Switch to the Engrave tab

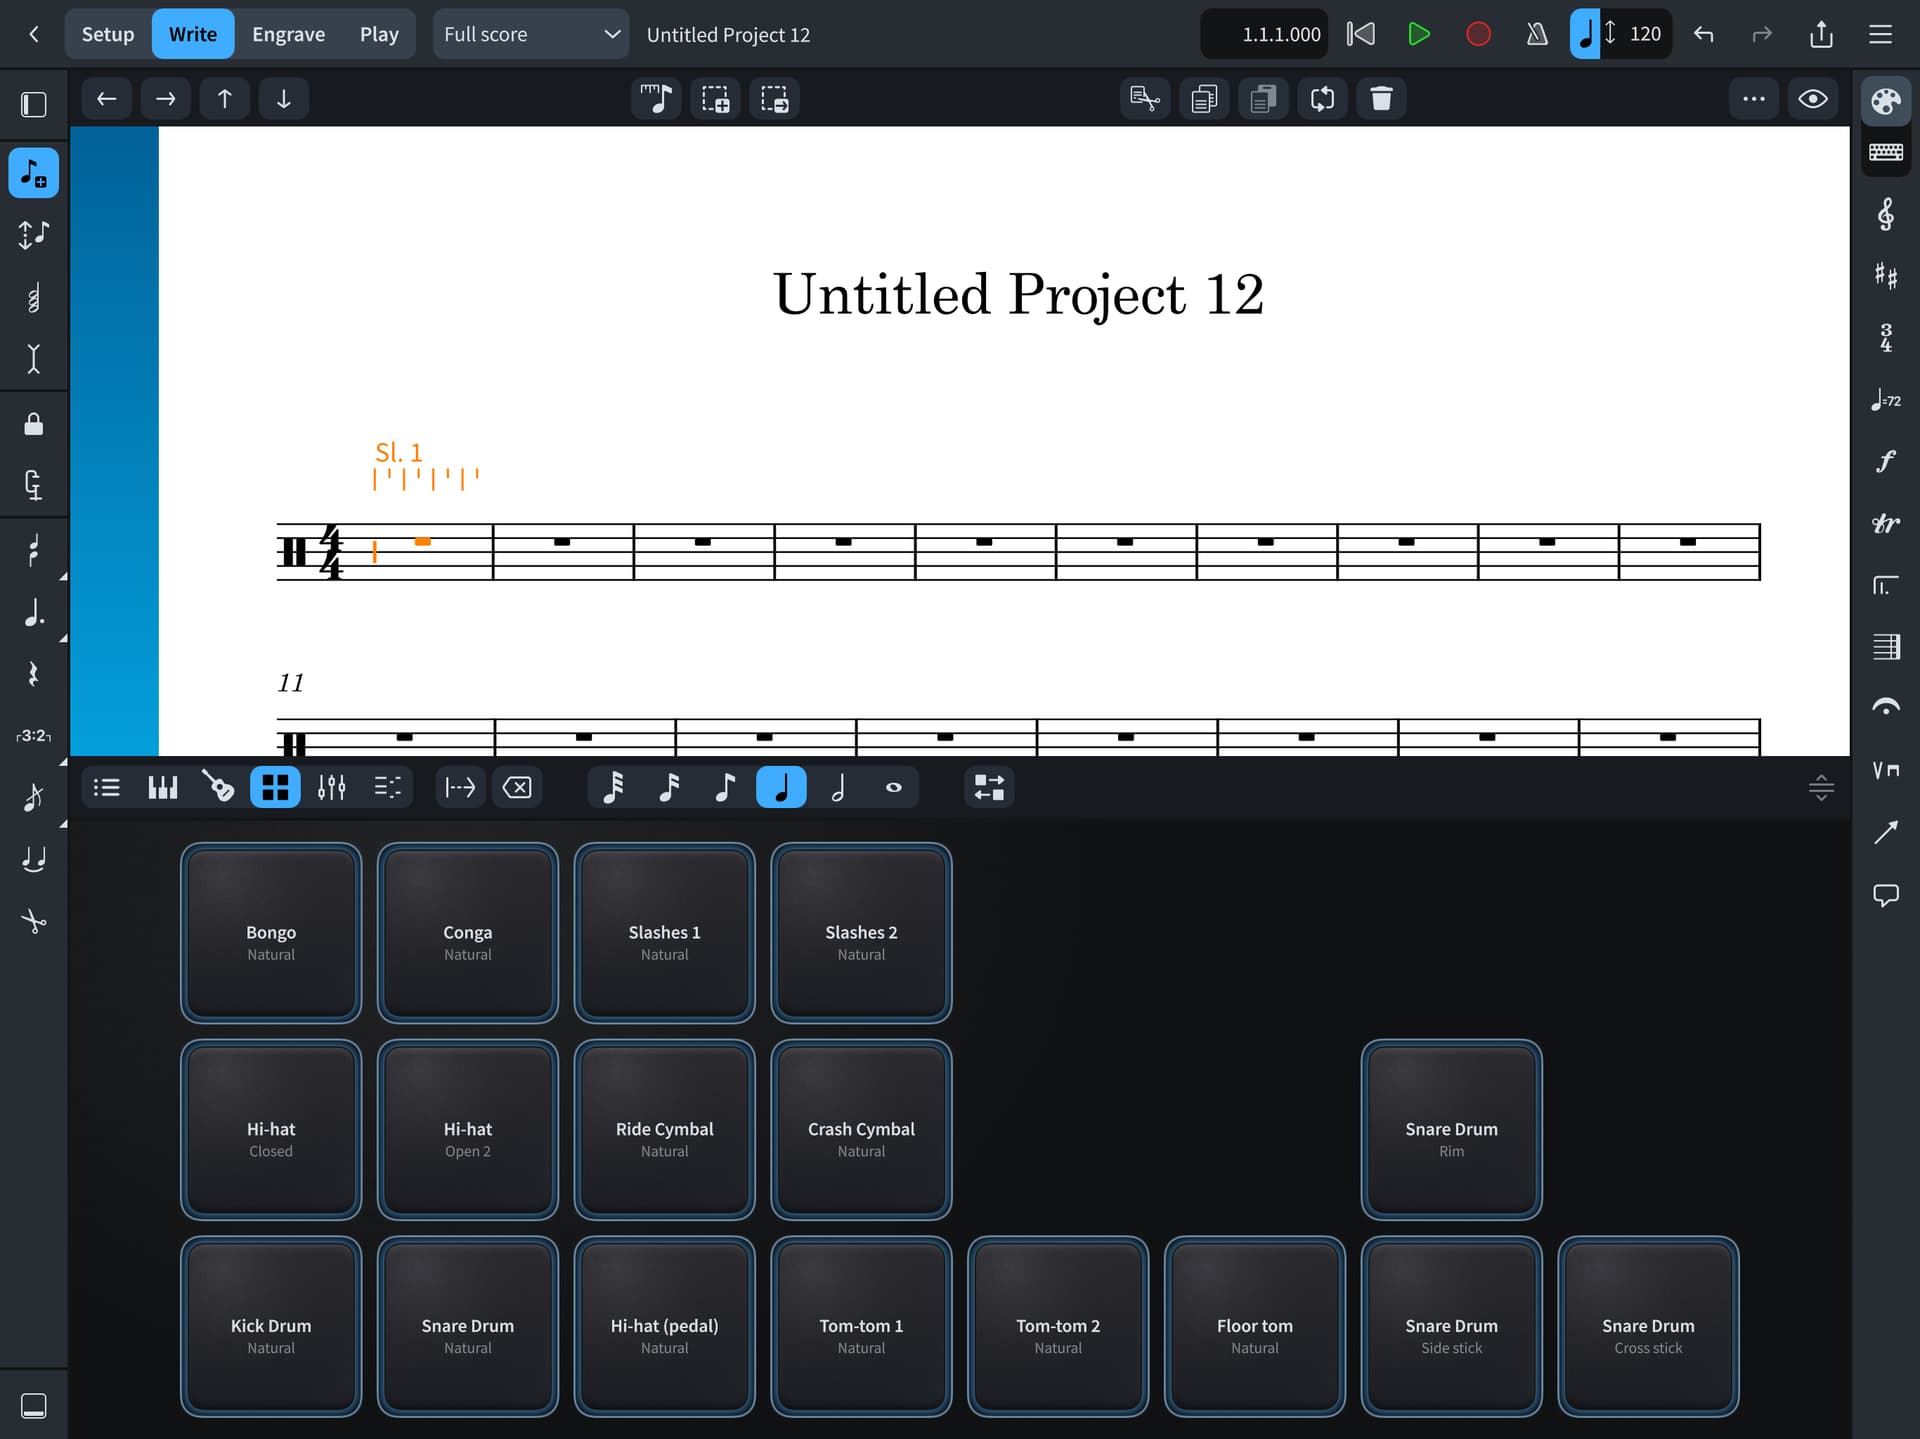pos(288,34)
